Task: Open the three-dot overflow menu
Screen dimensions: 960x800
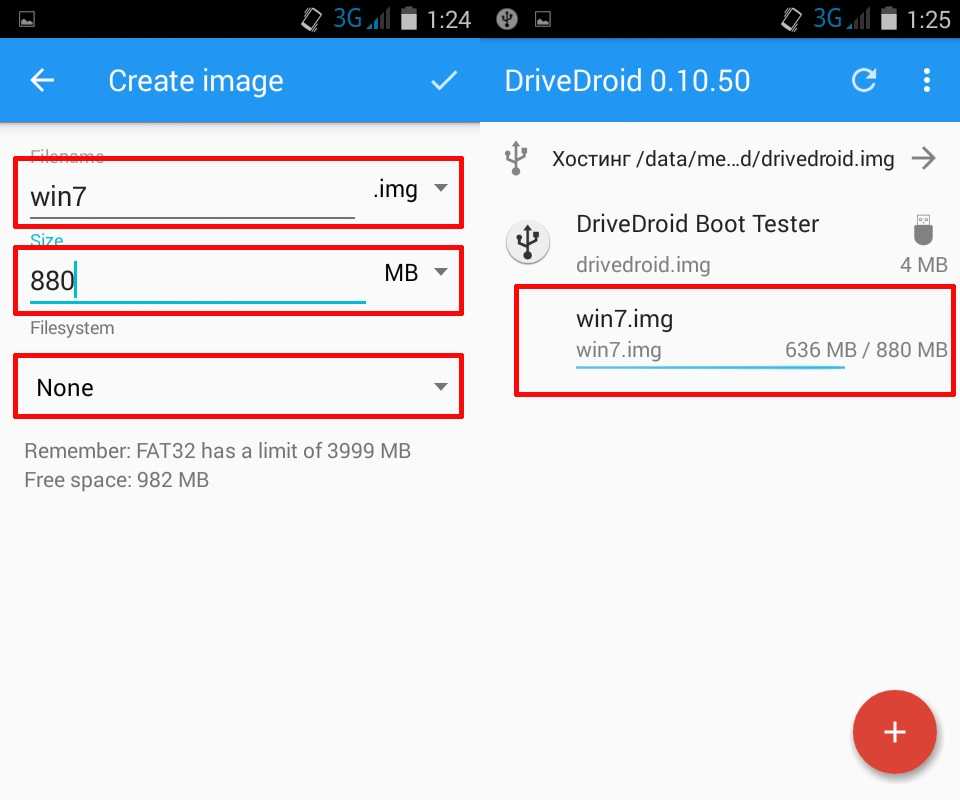Action: coord(927,81)
